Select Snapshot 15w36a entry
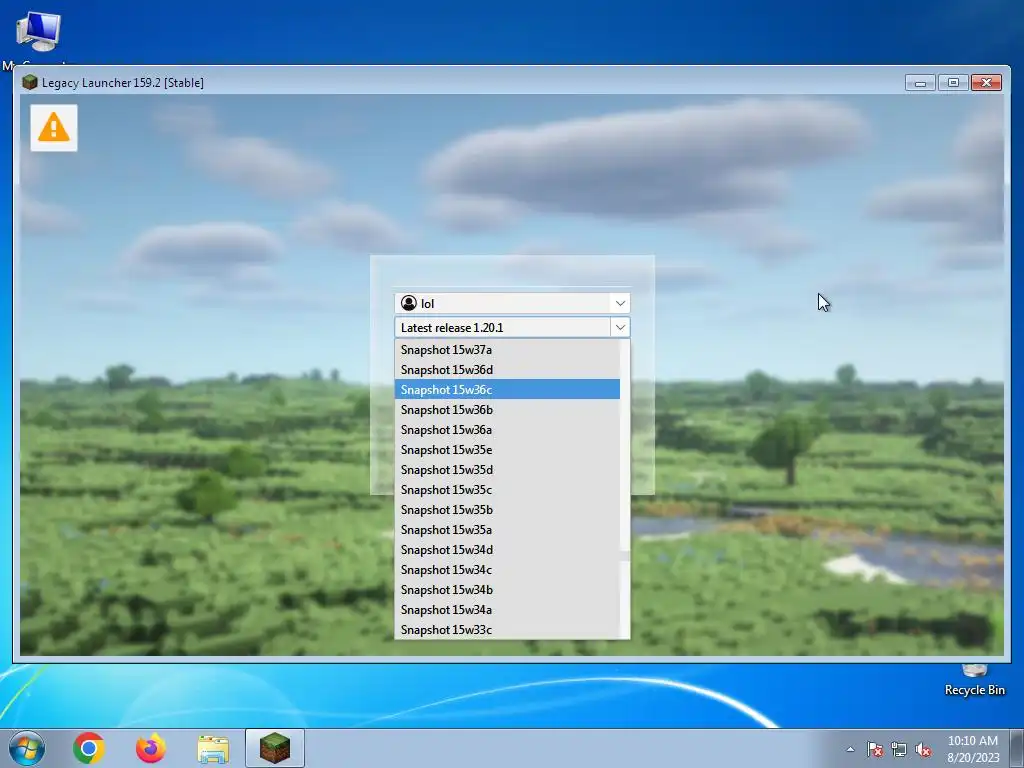This screenshot has width=1024, height=768. click(507, 430)
